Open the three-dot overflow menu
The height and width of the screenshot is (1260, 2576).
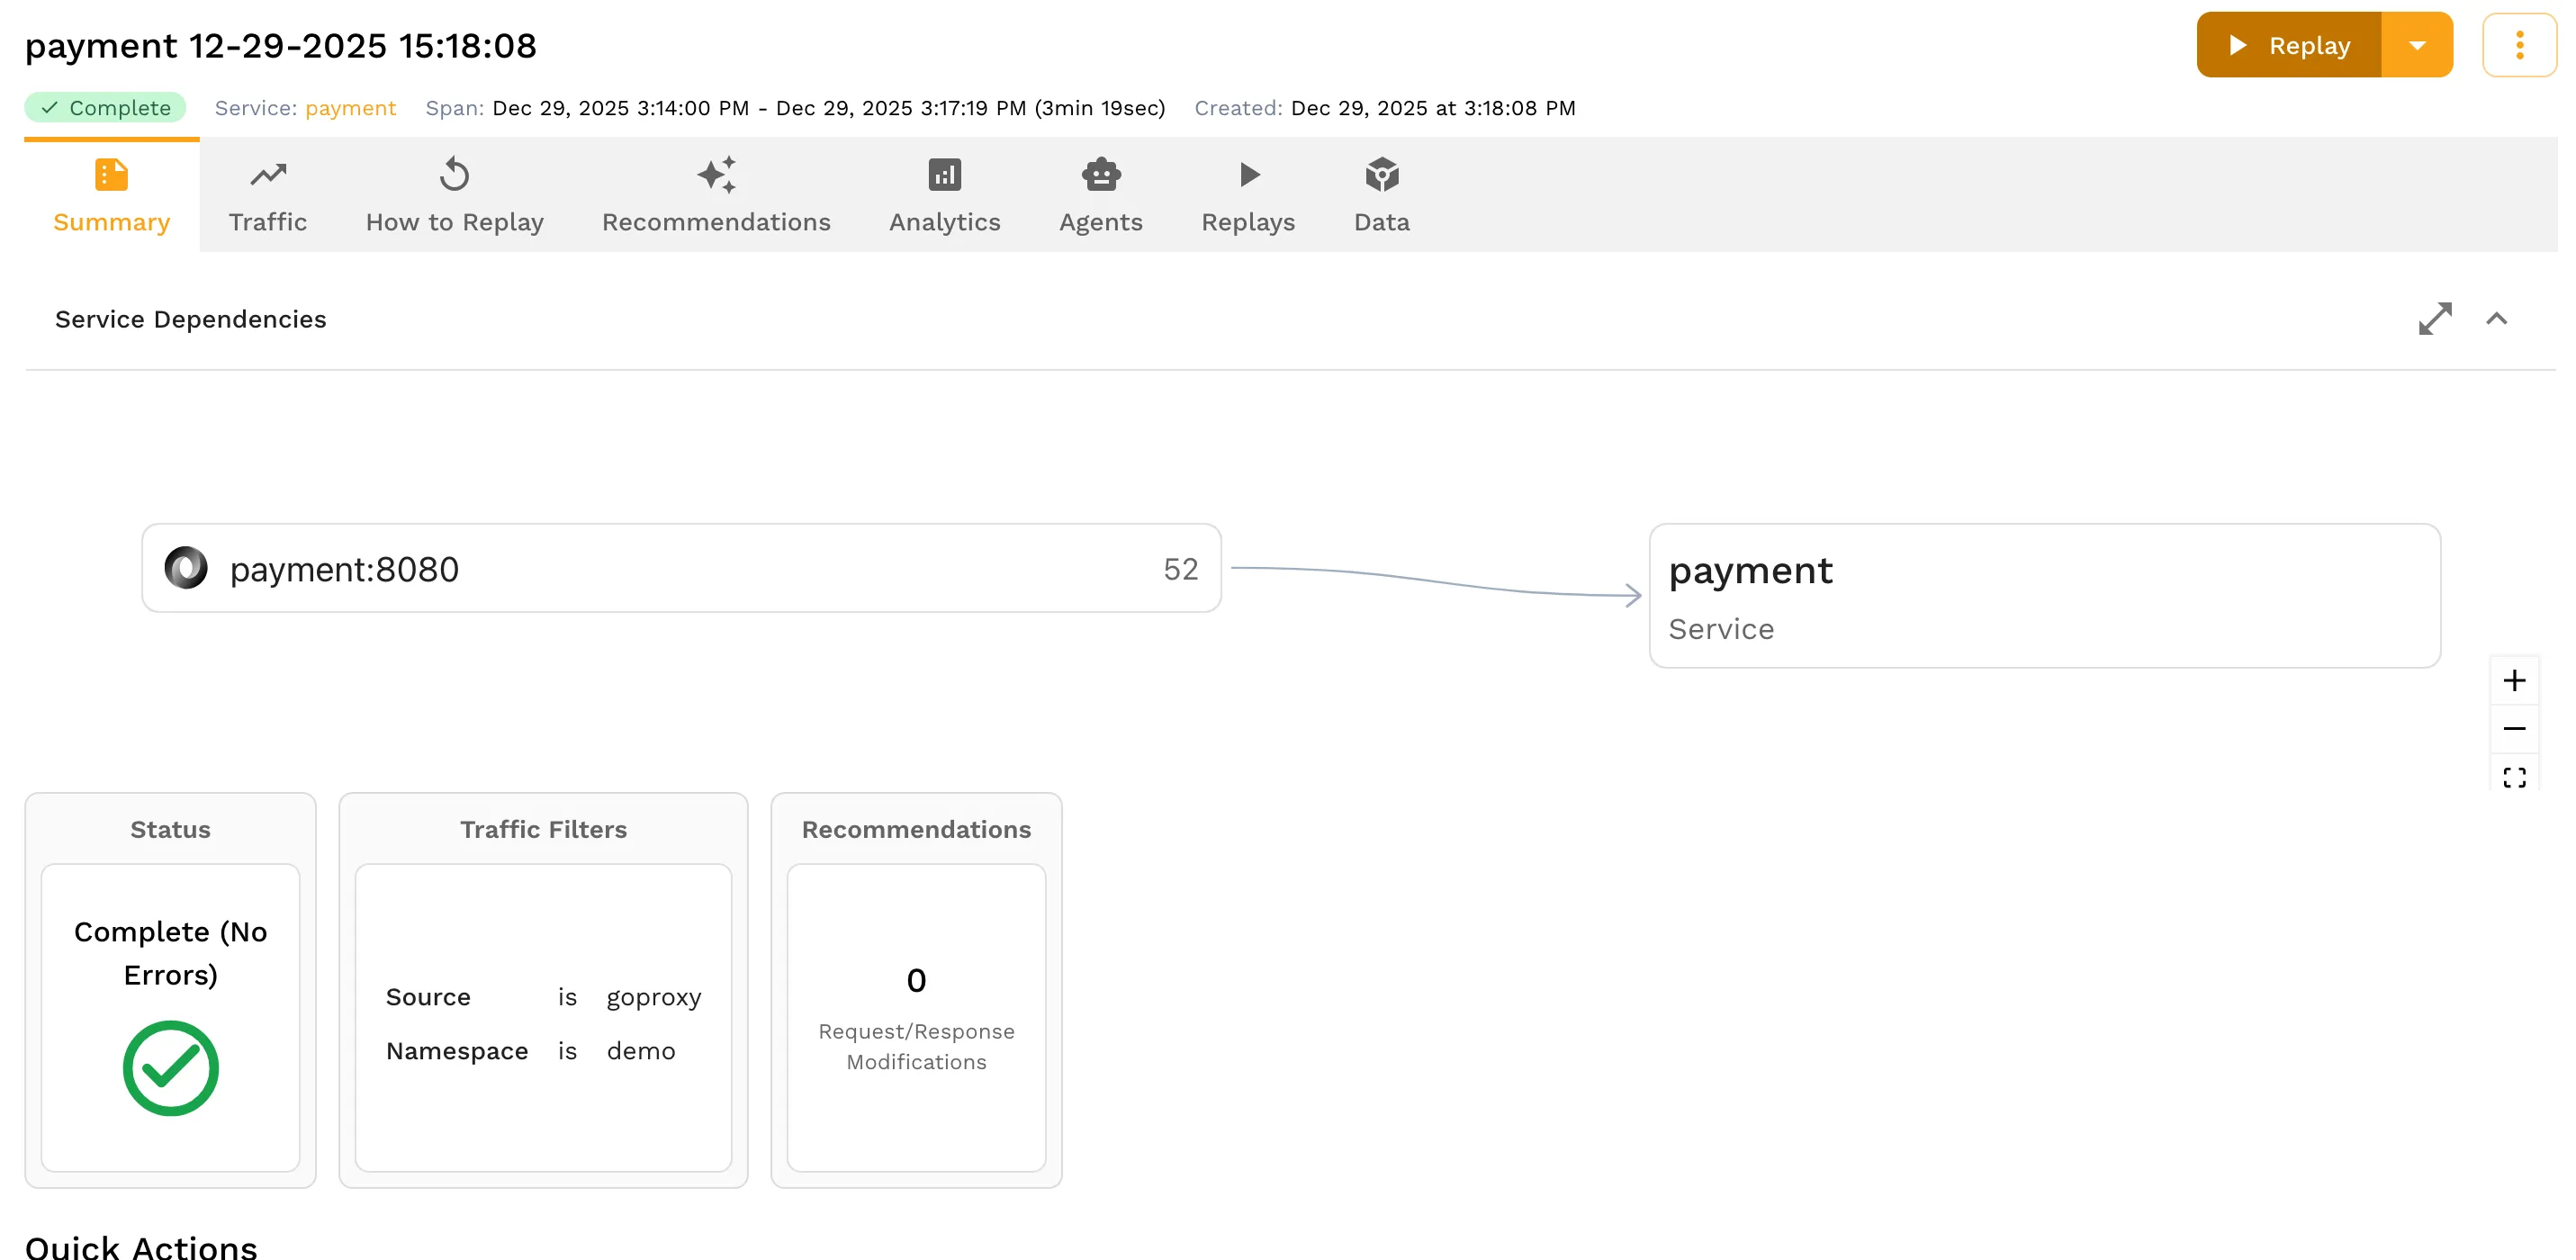2519,44
